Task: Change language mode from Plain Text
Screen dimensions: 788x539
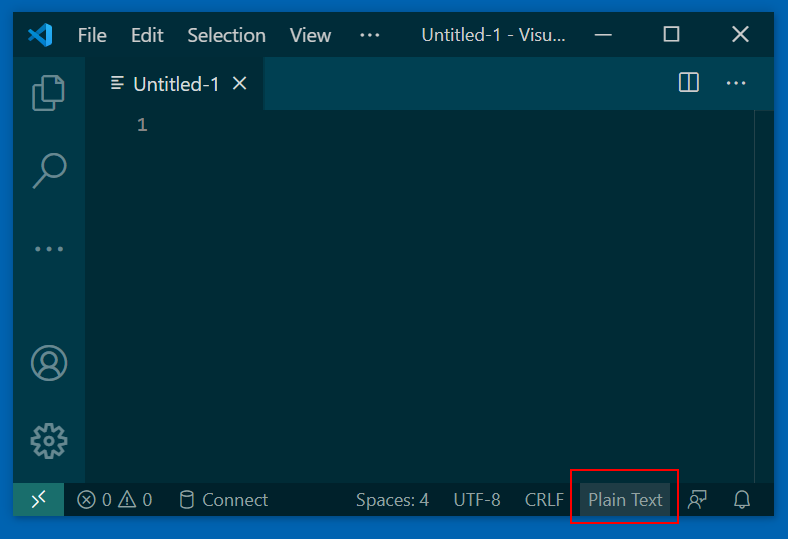Action: tap(625, 500)
